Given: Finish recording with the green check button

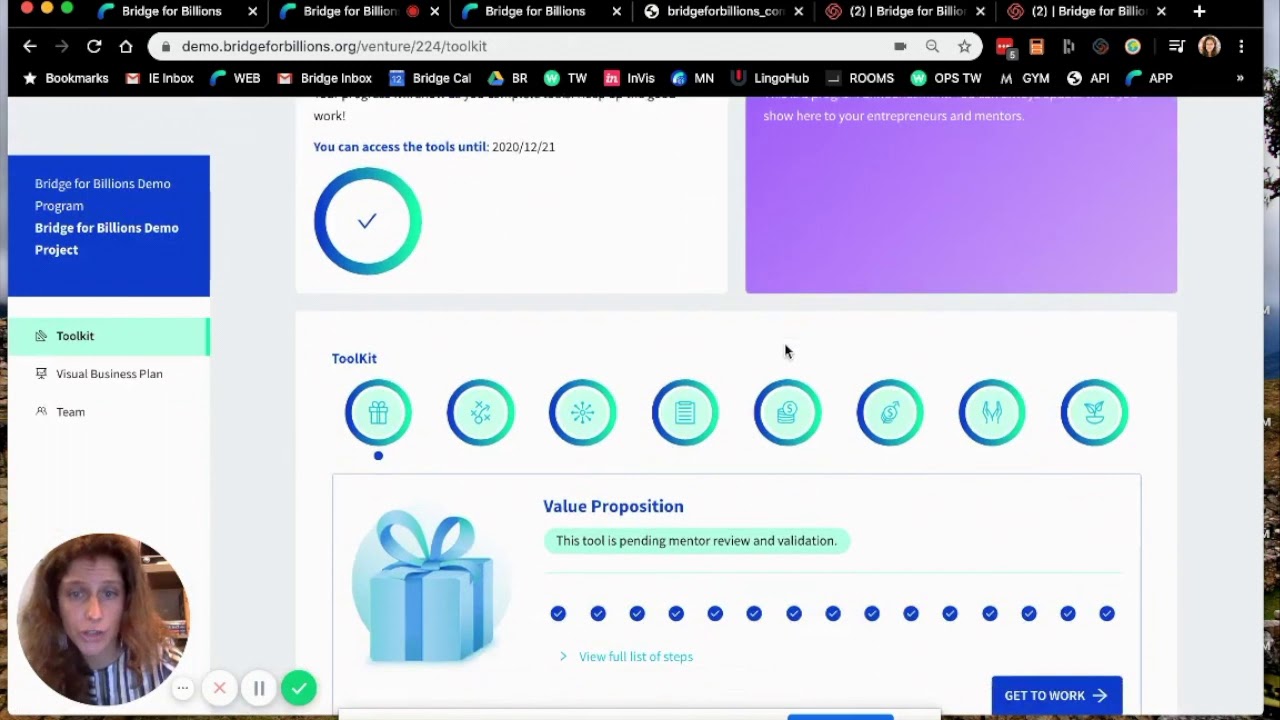Looking at the screenshot, I should (x=298, y=688).
